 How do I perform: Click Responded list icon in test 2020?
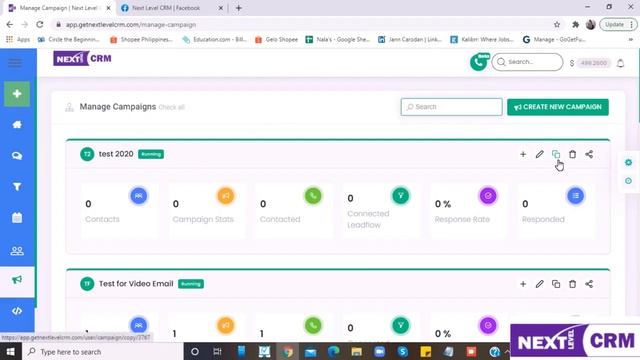point(576,196)
